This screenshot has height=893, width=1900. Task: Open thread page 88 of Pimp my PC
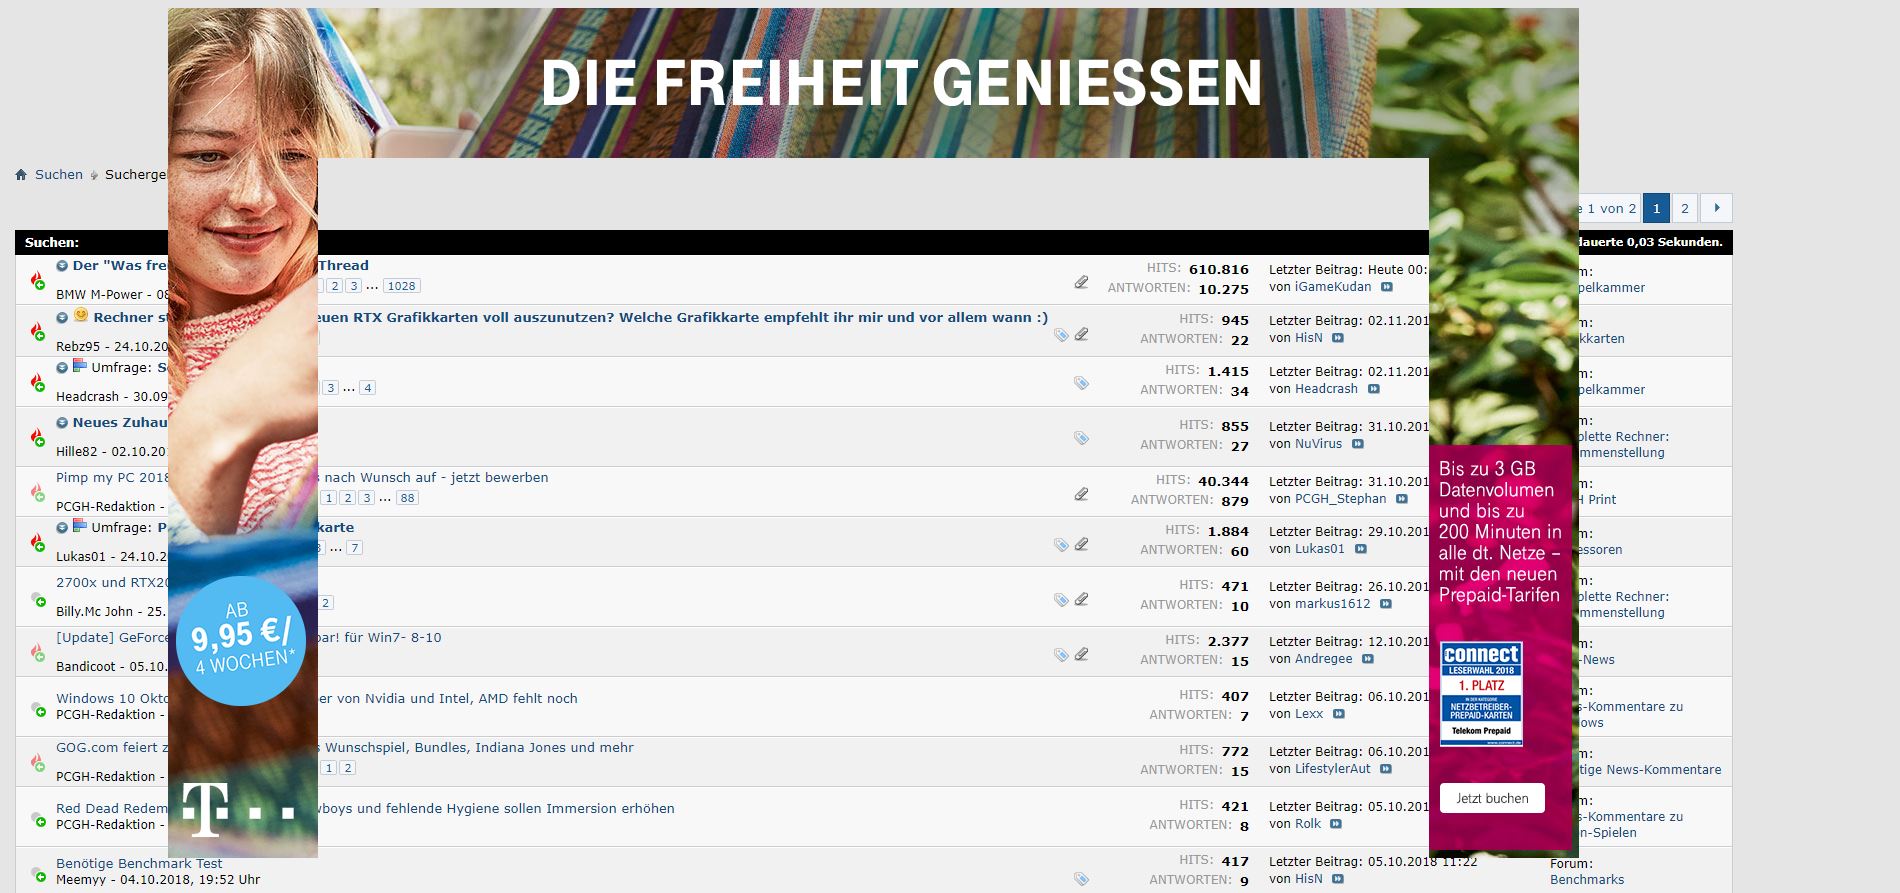[406, 498]
